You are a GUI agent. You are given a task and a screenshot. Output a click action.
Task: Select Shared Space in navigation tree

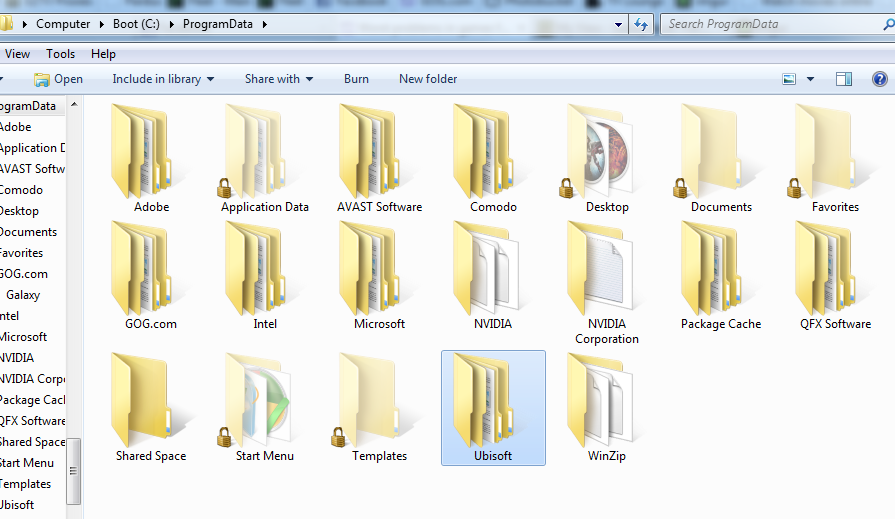33,442
